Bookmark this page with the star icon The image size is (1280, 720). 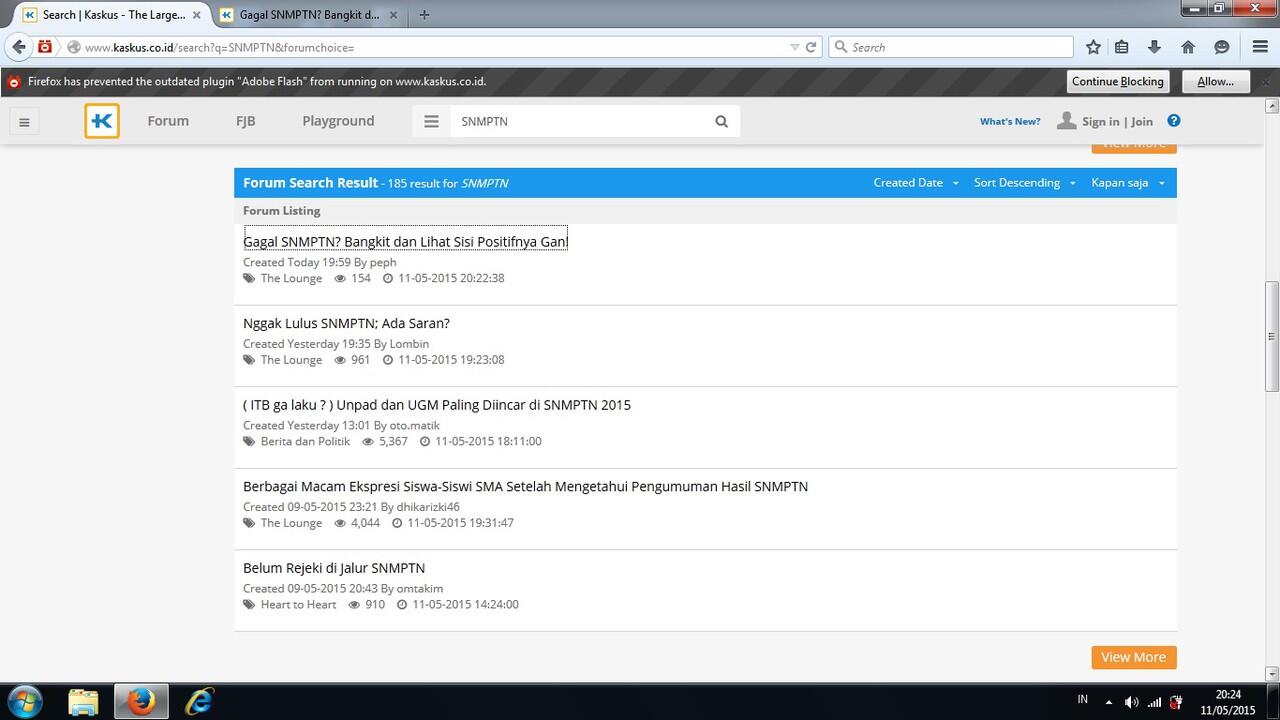[x=1093, y=47]
